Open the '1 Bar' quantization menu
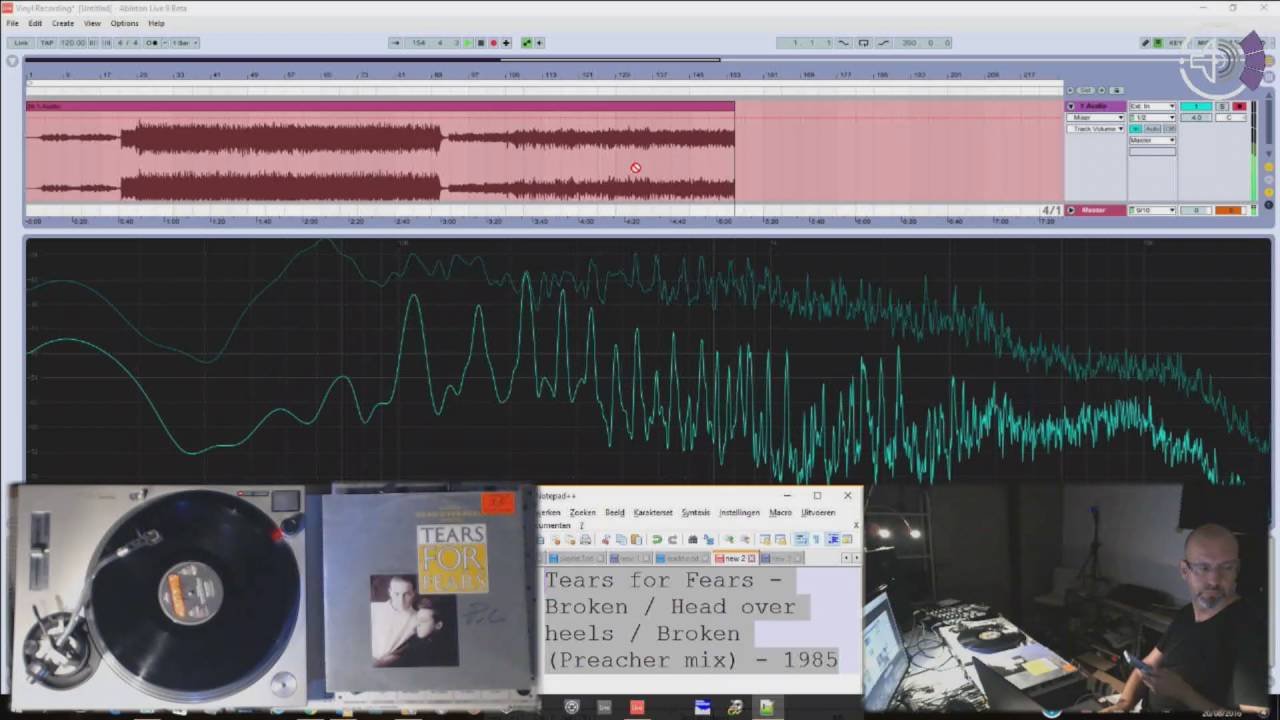Image resolution: width=1280 pixels, height=720 pixels. point(185,43)
